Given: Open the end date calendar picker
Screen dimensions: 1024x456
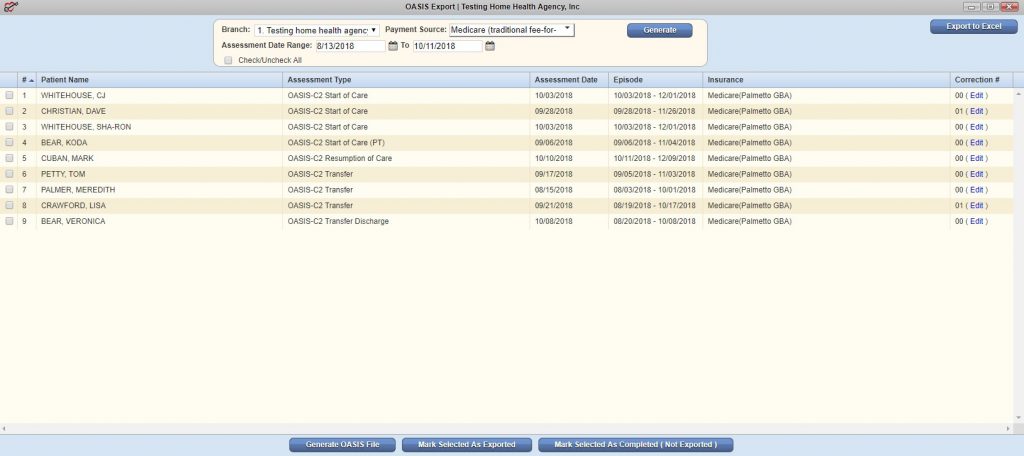Looking at the screenshot, I should coord(490,46).
